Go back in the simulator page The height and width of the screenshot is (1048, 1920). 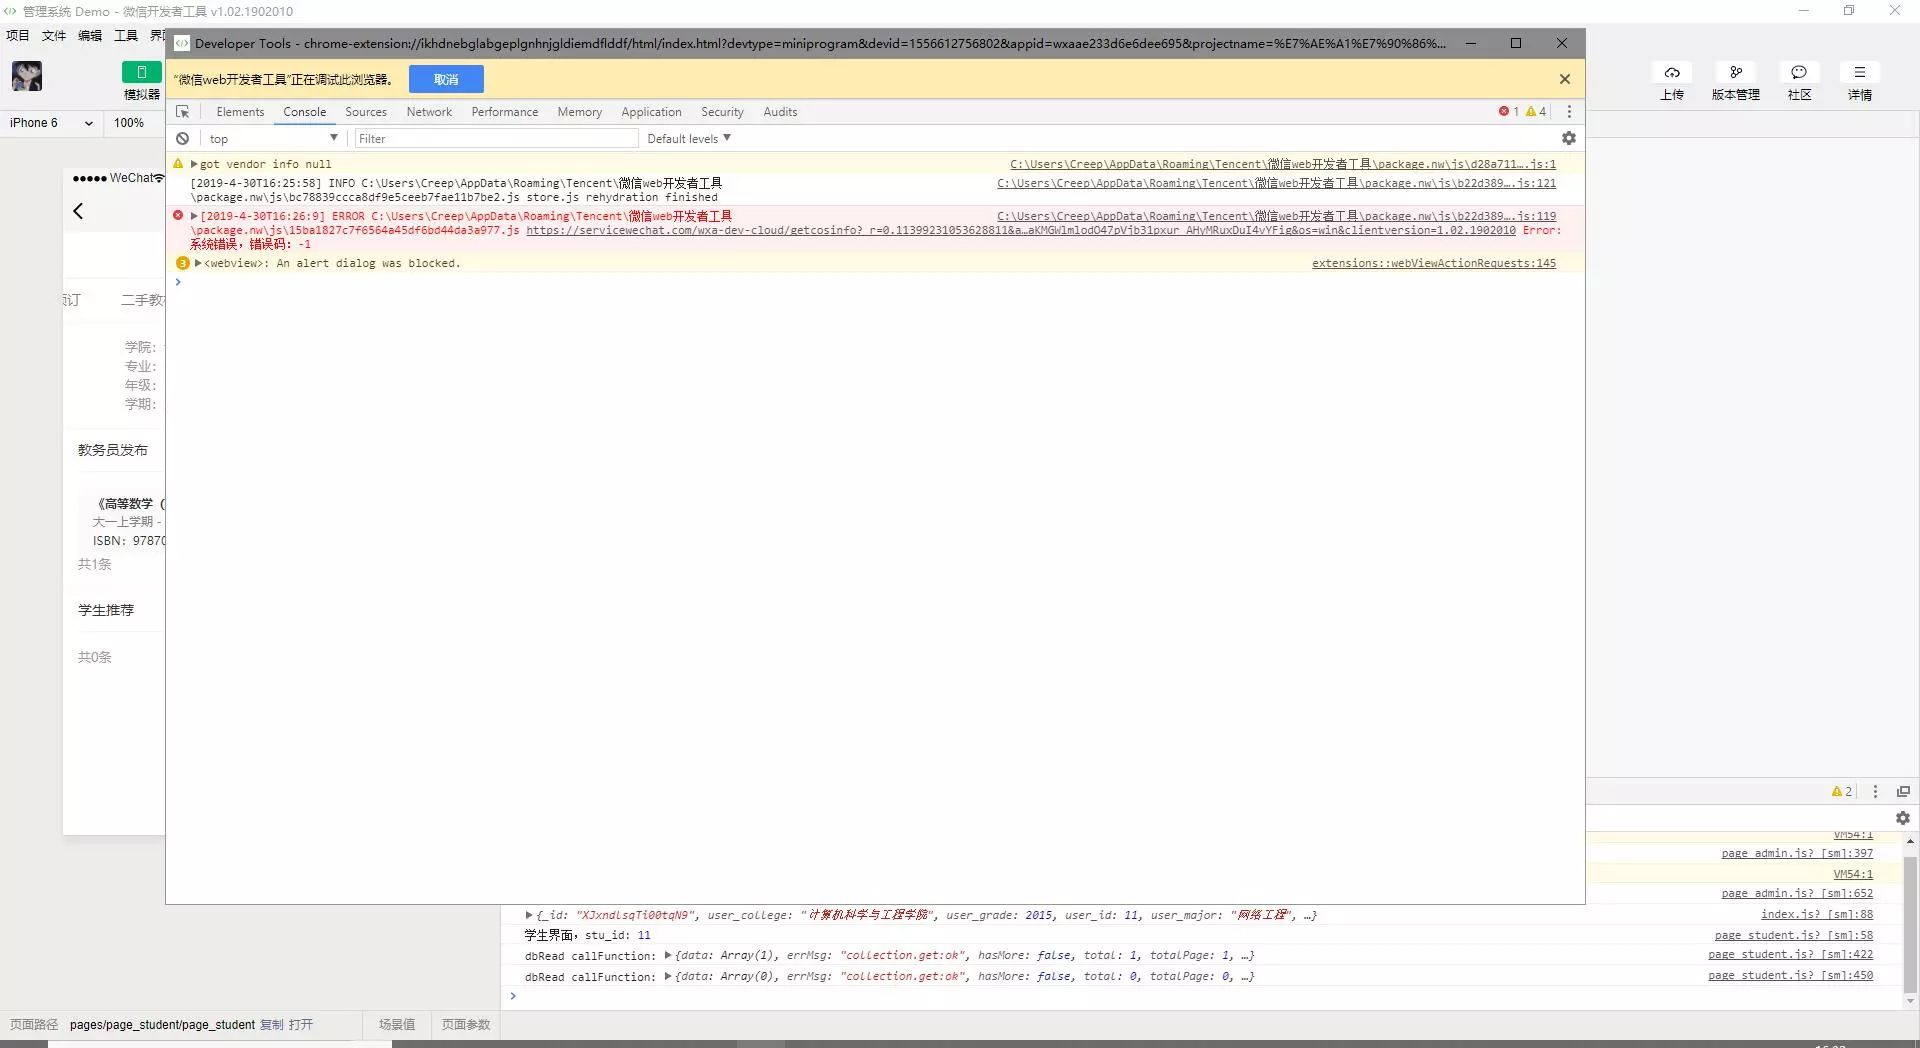point(78,211)
